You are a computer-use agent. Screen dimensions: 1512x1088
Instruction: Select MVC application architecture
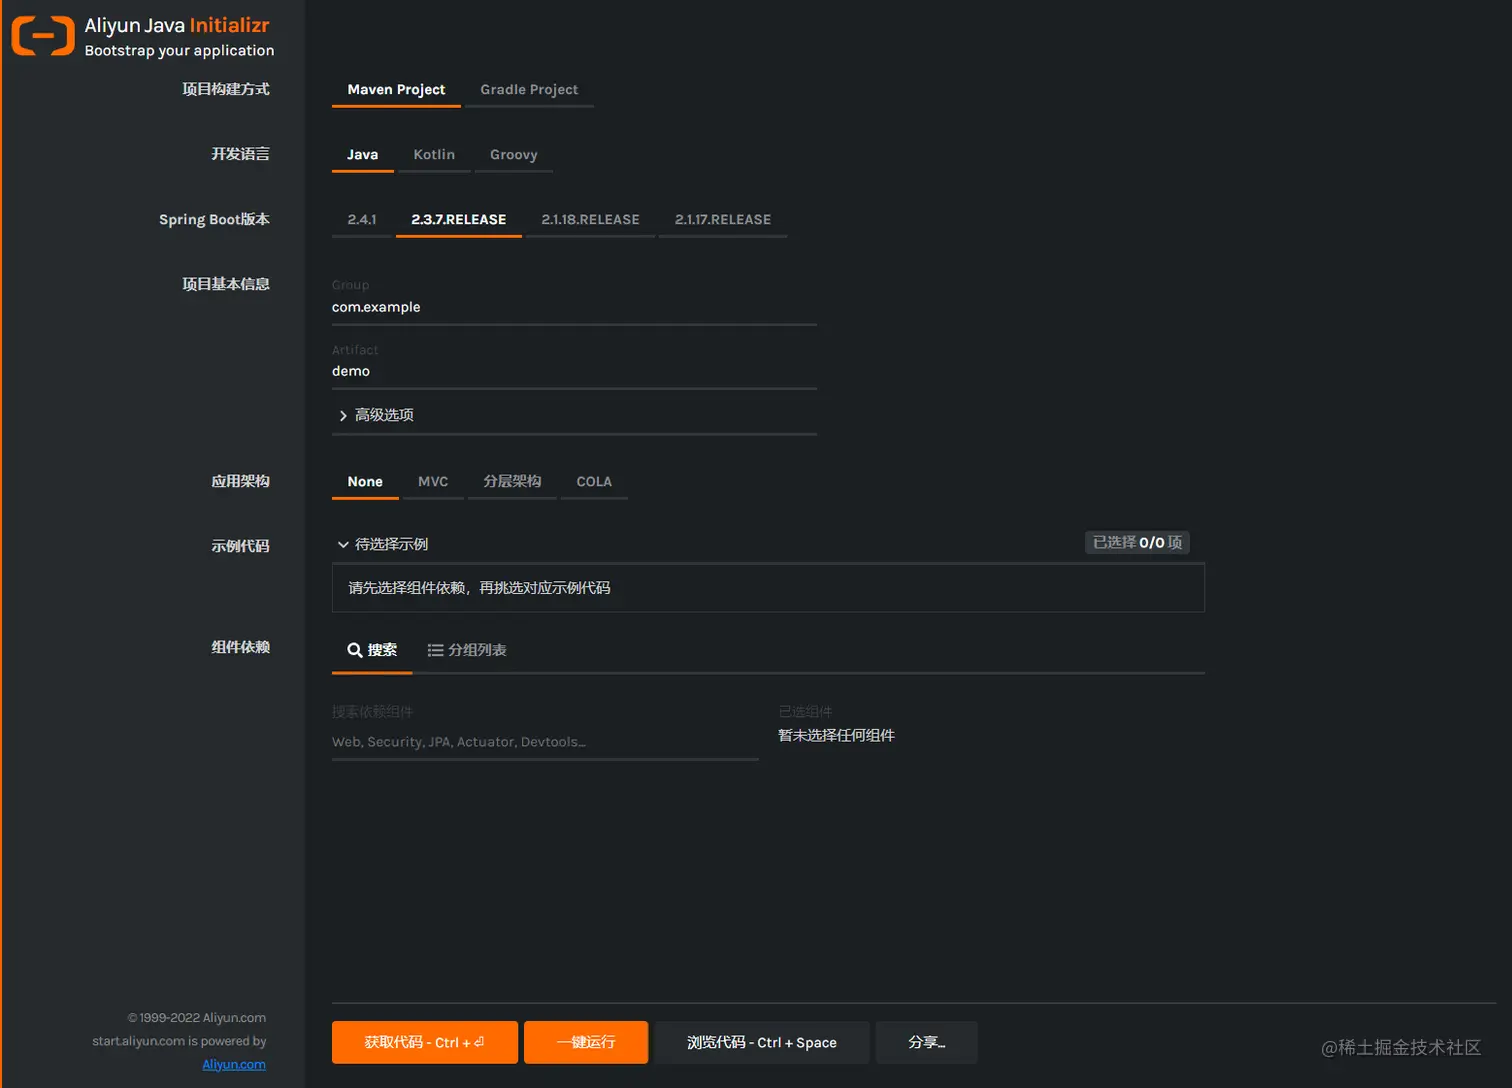(433, 481)
